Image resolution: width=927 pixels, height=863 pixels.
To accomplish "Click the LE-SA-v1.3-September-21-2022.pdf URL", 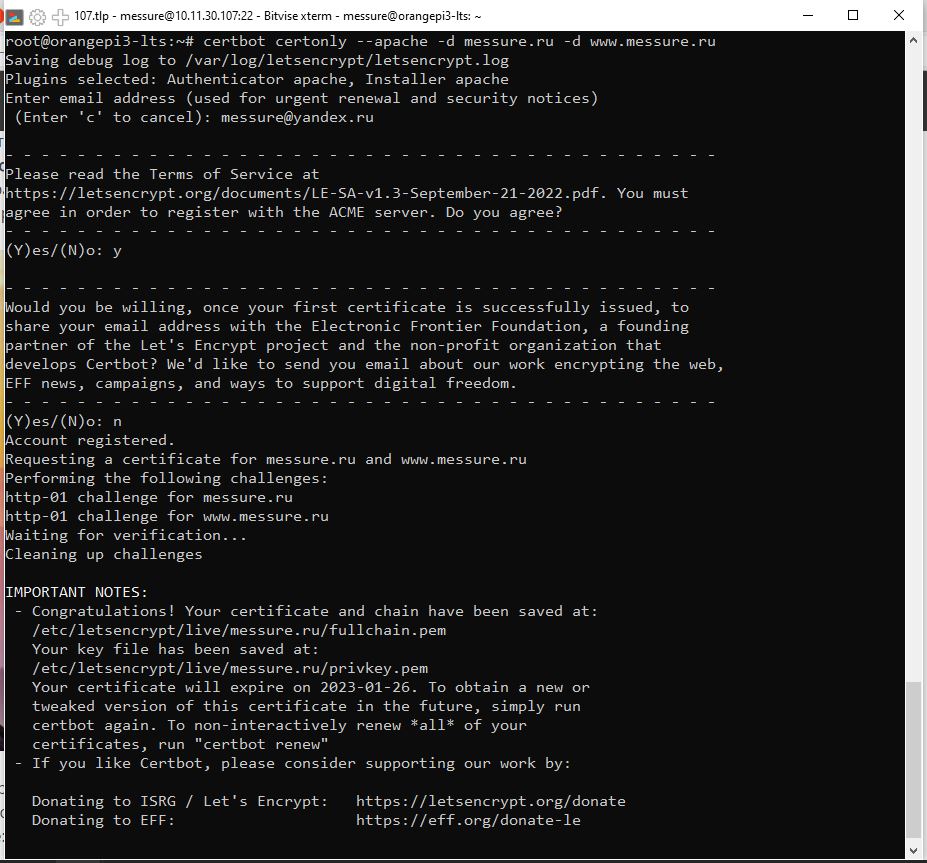I will click(305, 193).
